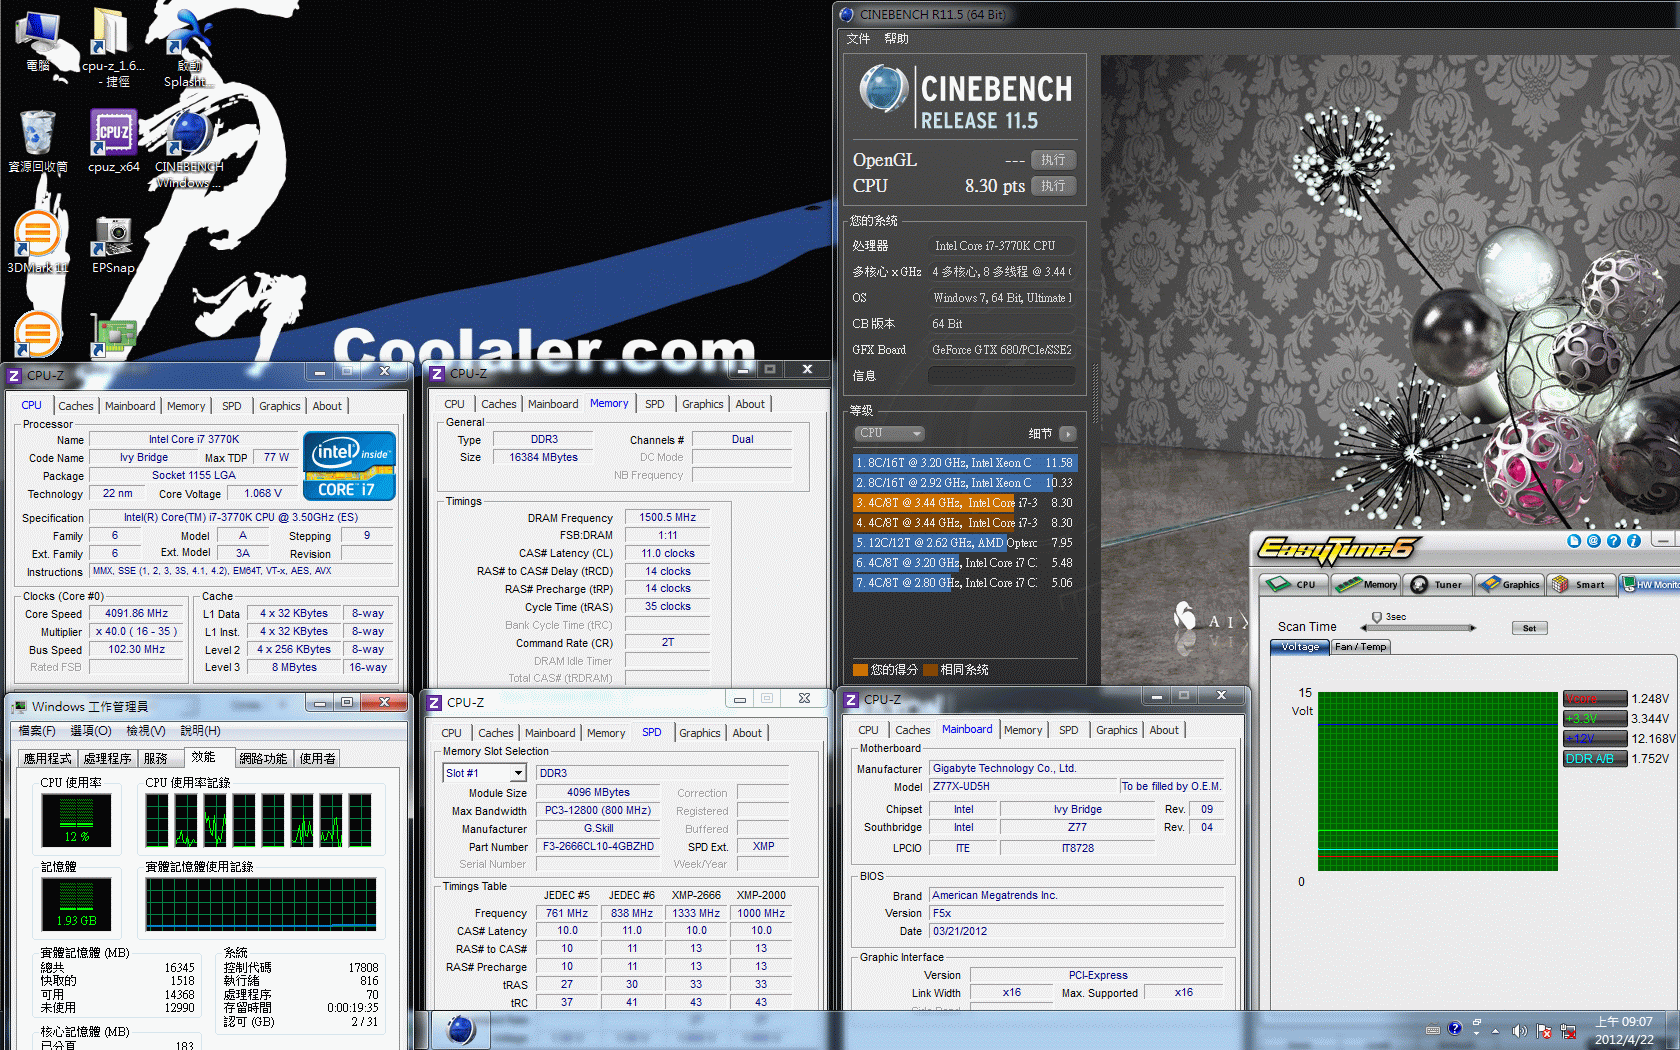Select Cinebench rank 5 AMD Opteron row
1680x1050 pixels.
[x=964, y=543]
